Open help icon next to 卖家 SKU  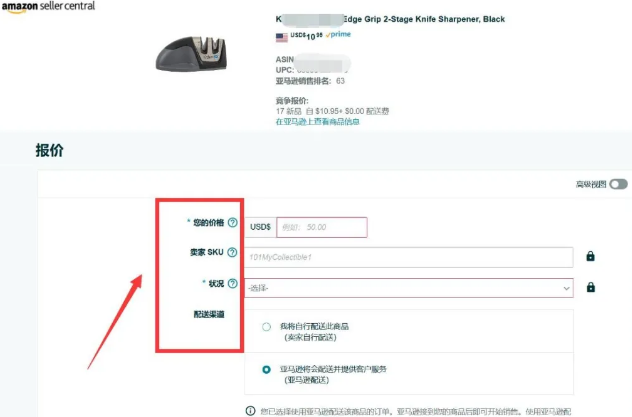point(232,252)
